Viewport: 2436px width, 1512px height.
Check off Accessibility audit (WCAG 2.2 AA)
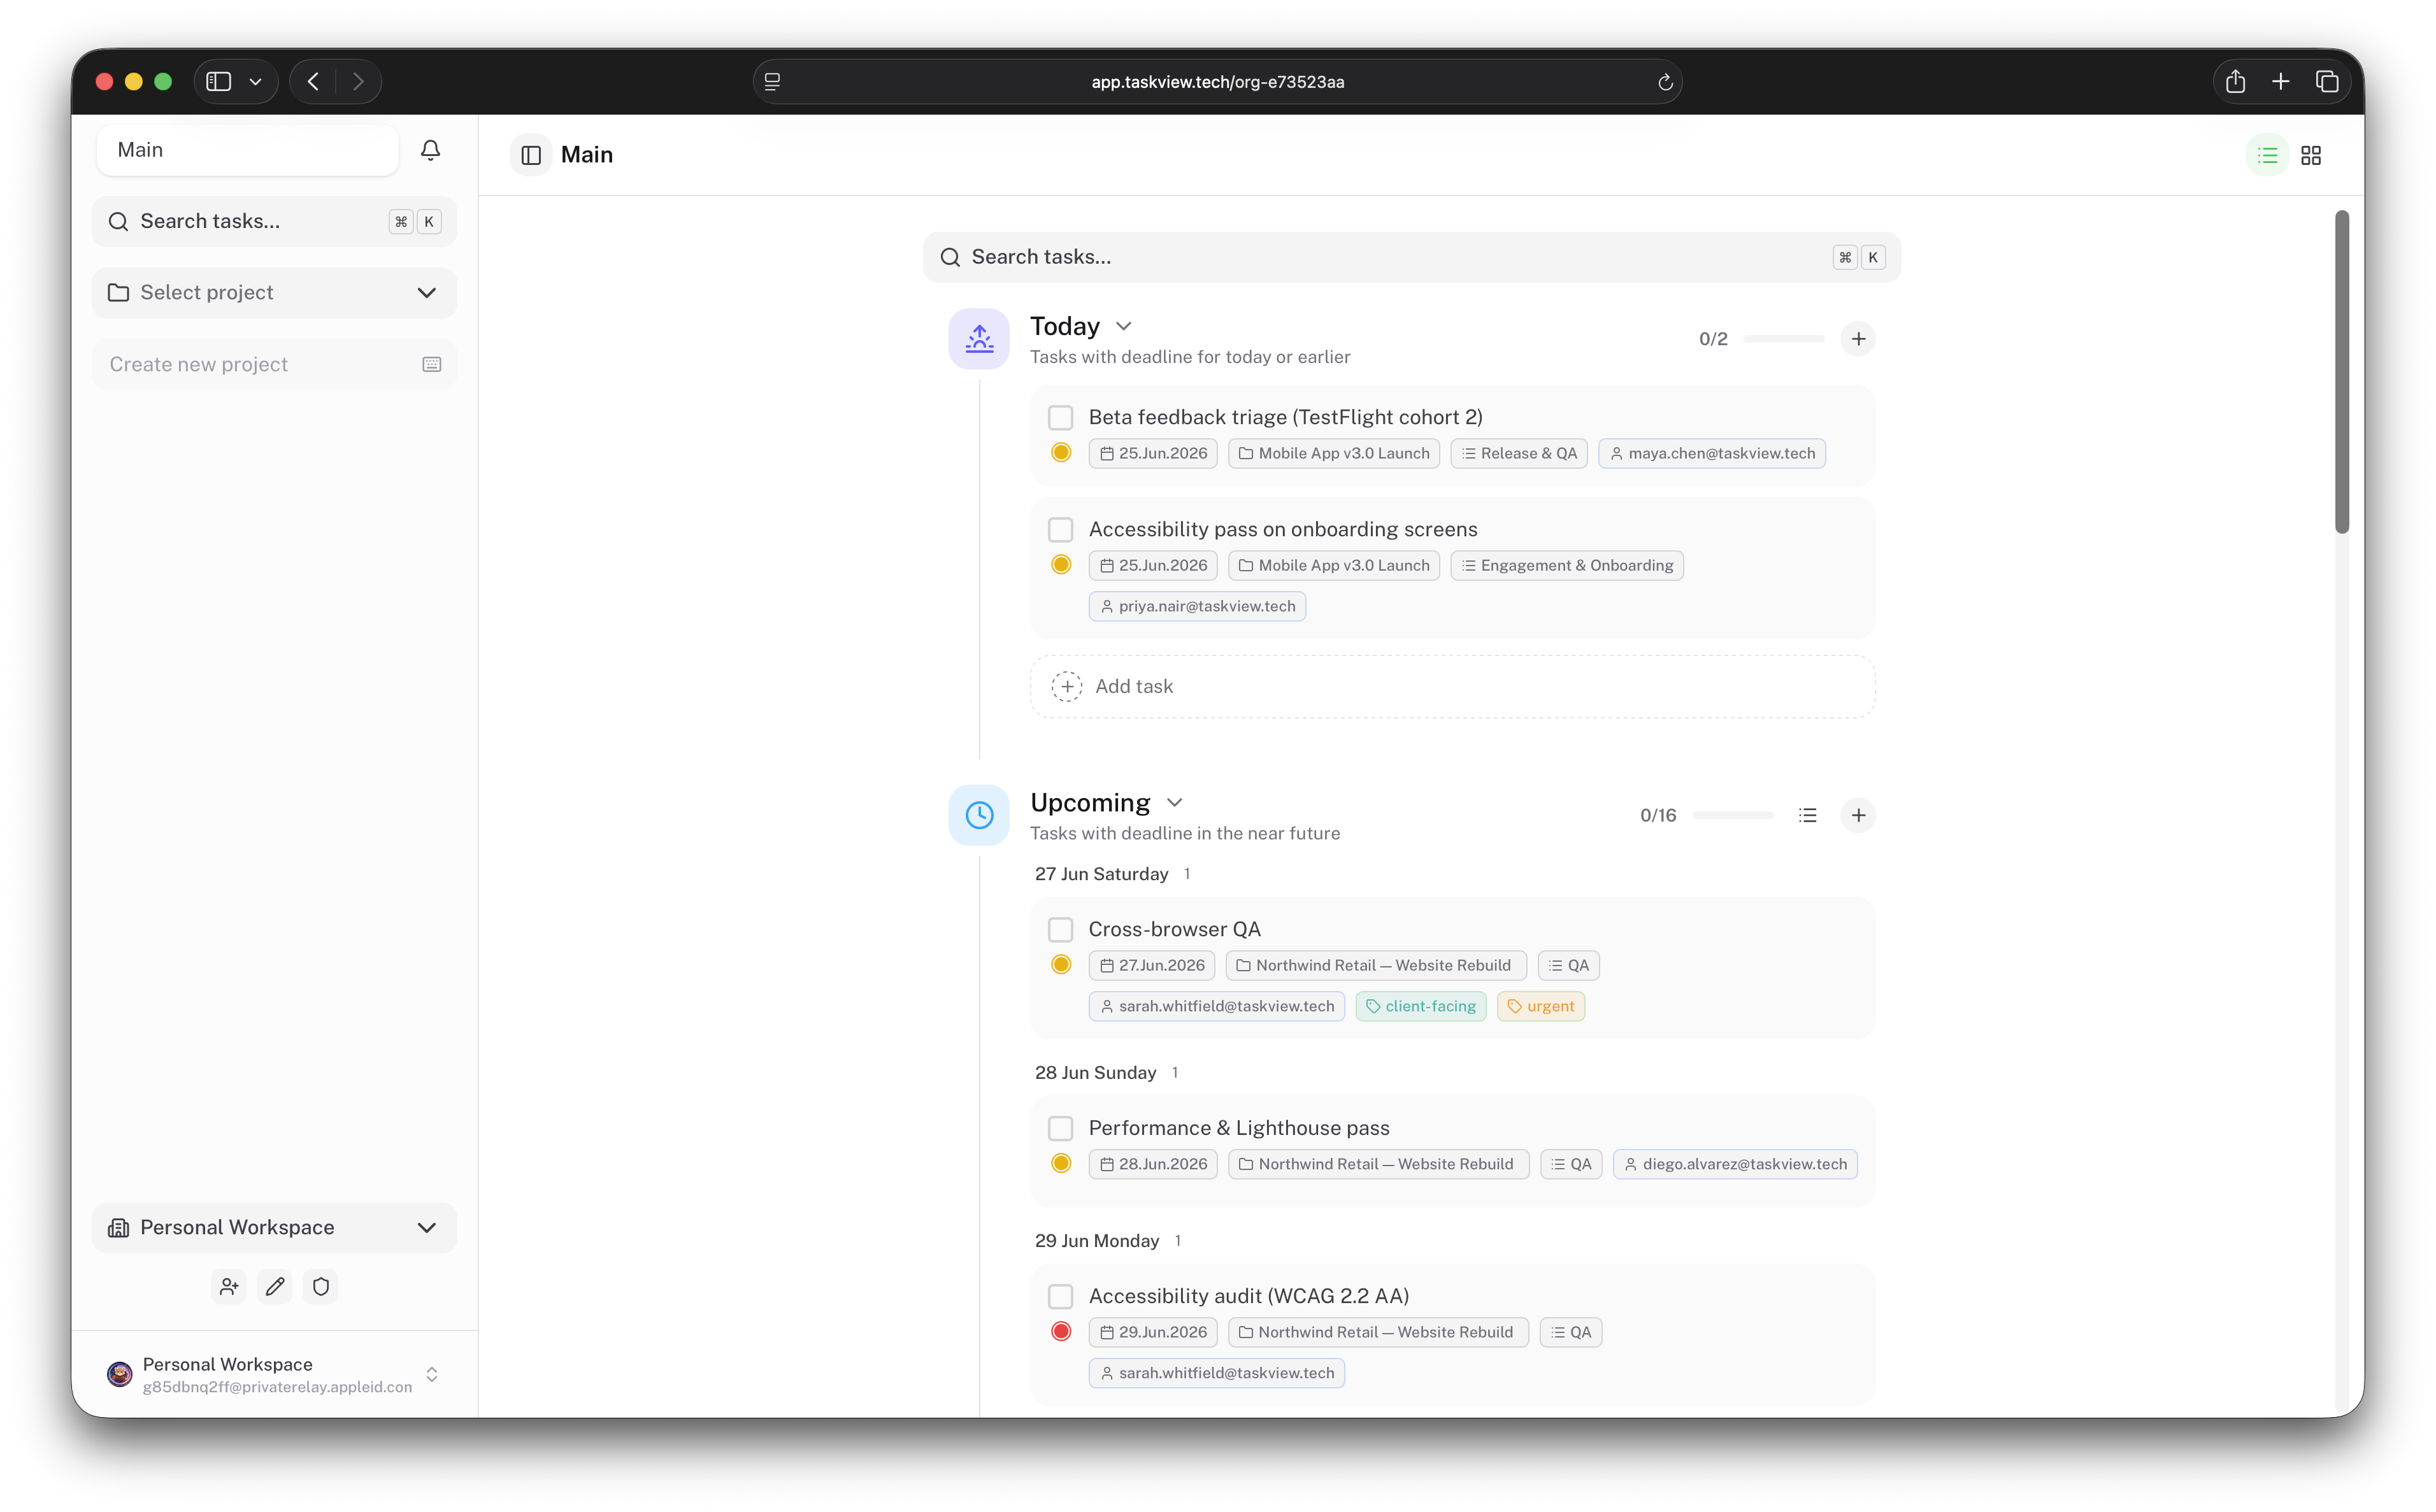pyautogui.click(x=1060, y=1296)
